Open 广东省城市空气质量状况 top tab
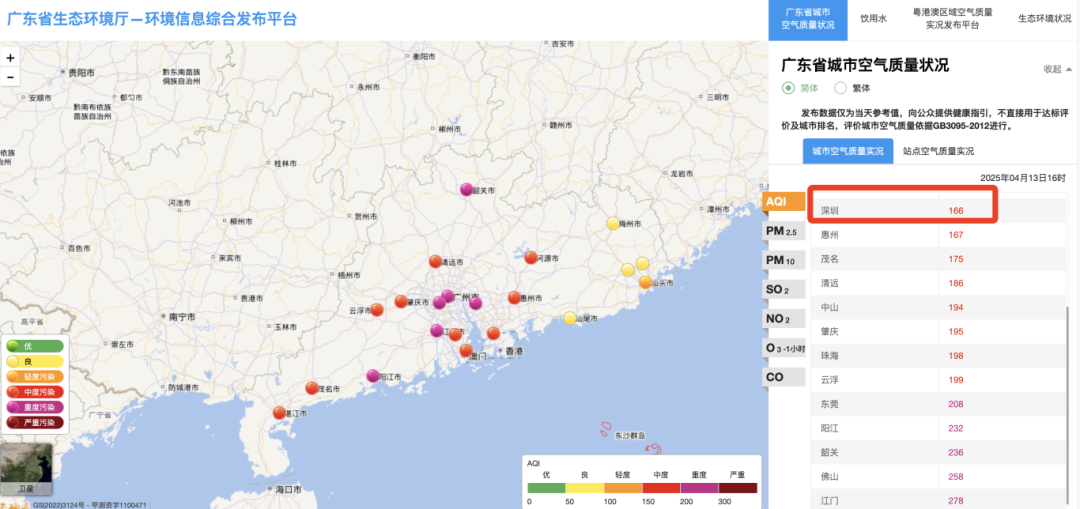The height and width of the screenshot is (509, 1080). (808, 19)
